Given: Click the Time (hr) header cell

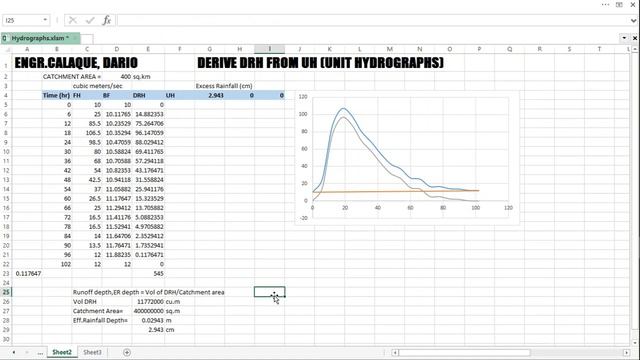Looking at the screenshot, I should coord(56,95).
